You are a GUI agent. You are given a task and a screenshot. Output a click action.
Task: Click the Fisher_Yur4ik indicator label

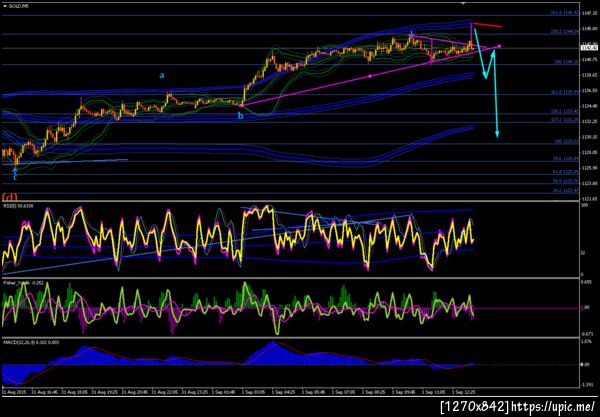click(23, 283)
